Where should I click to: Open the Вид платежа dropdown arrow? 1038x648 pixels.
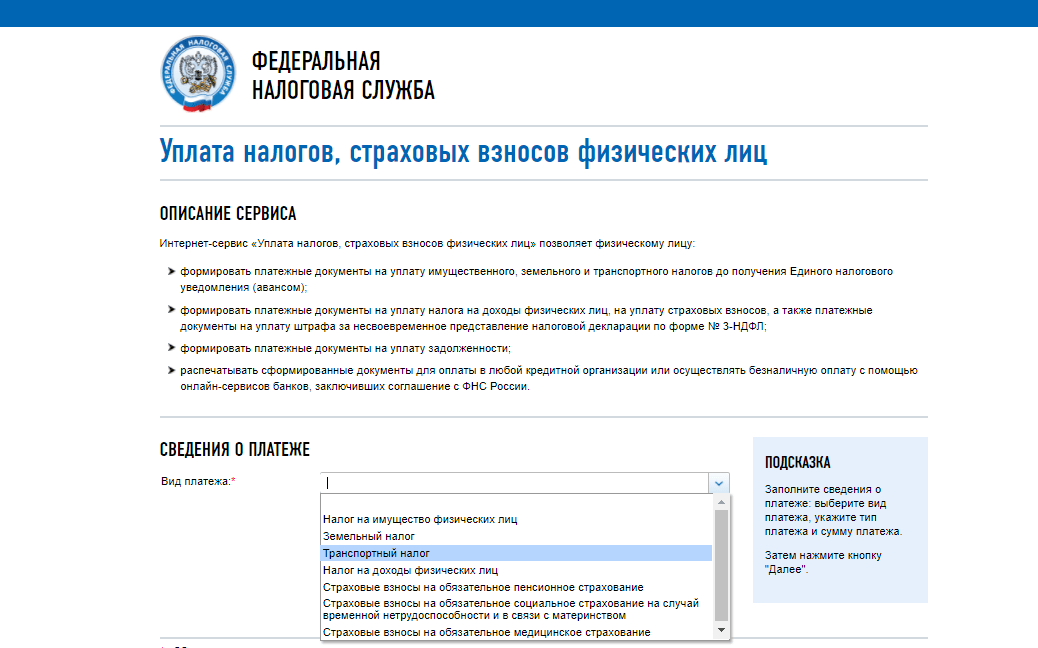pos(718,483)
